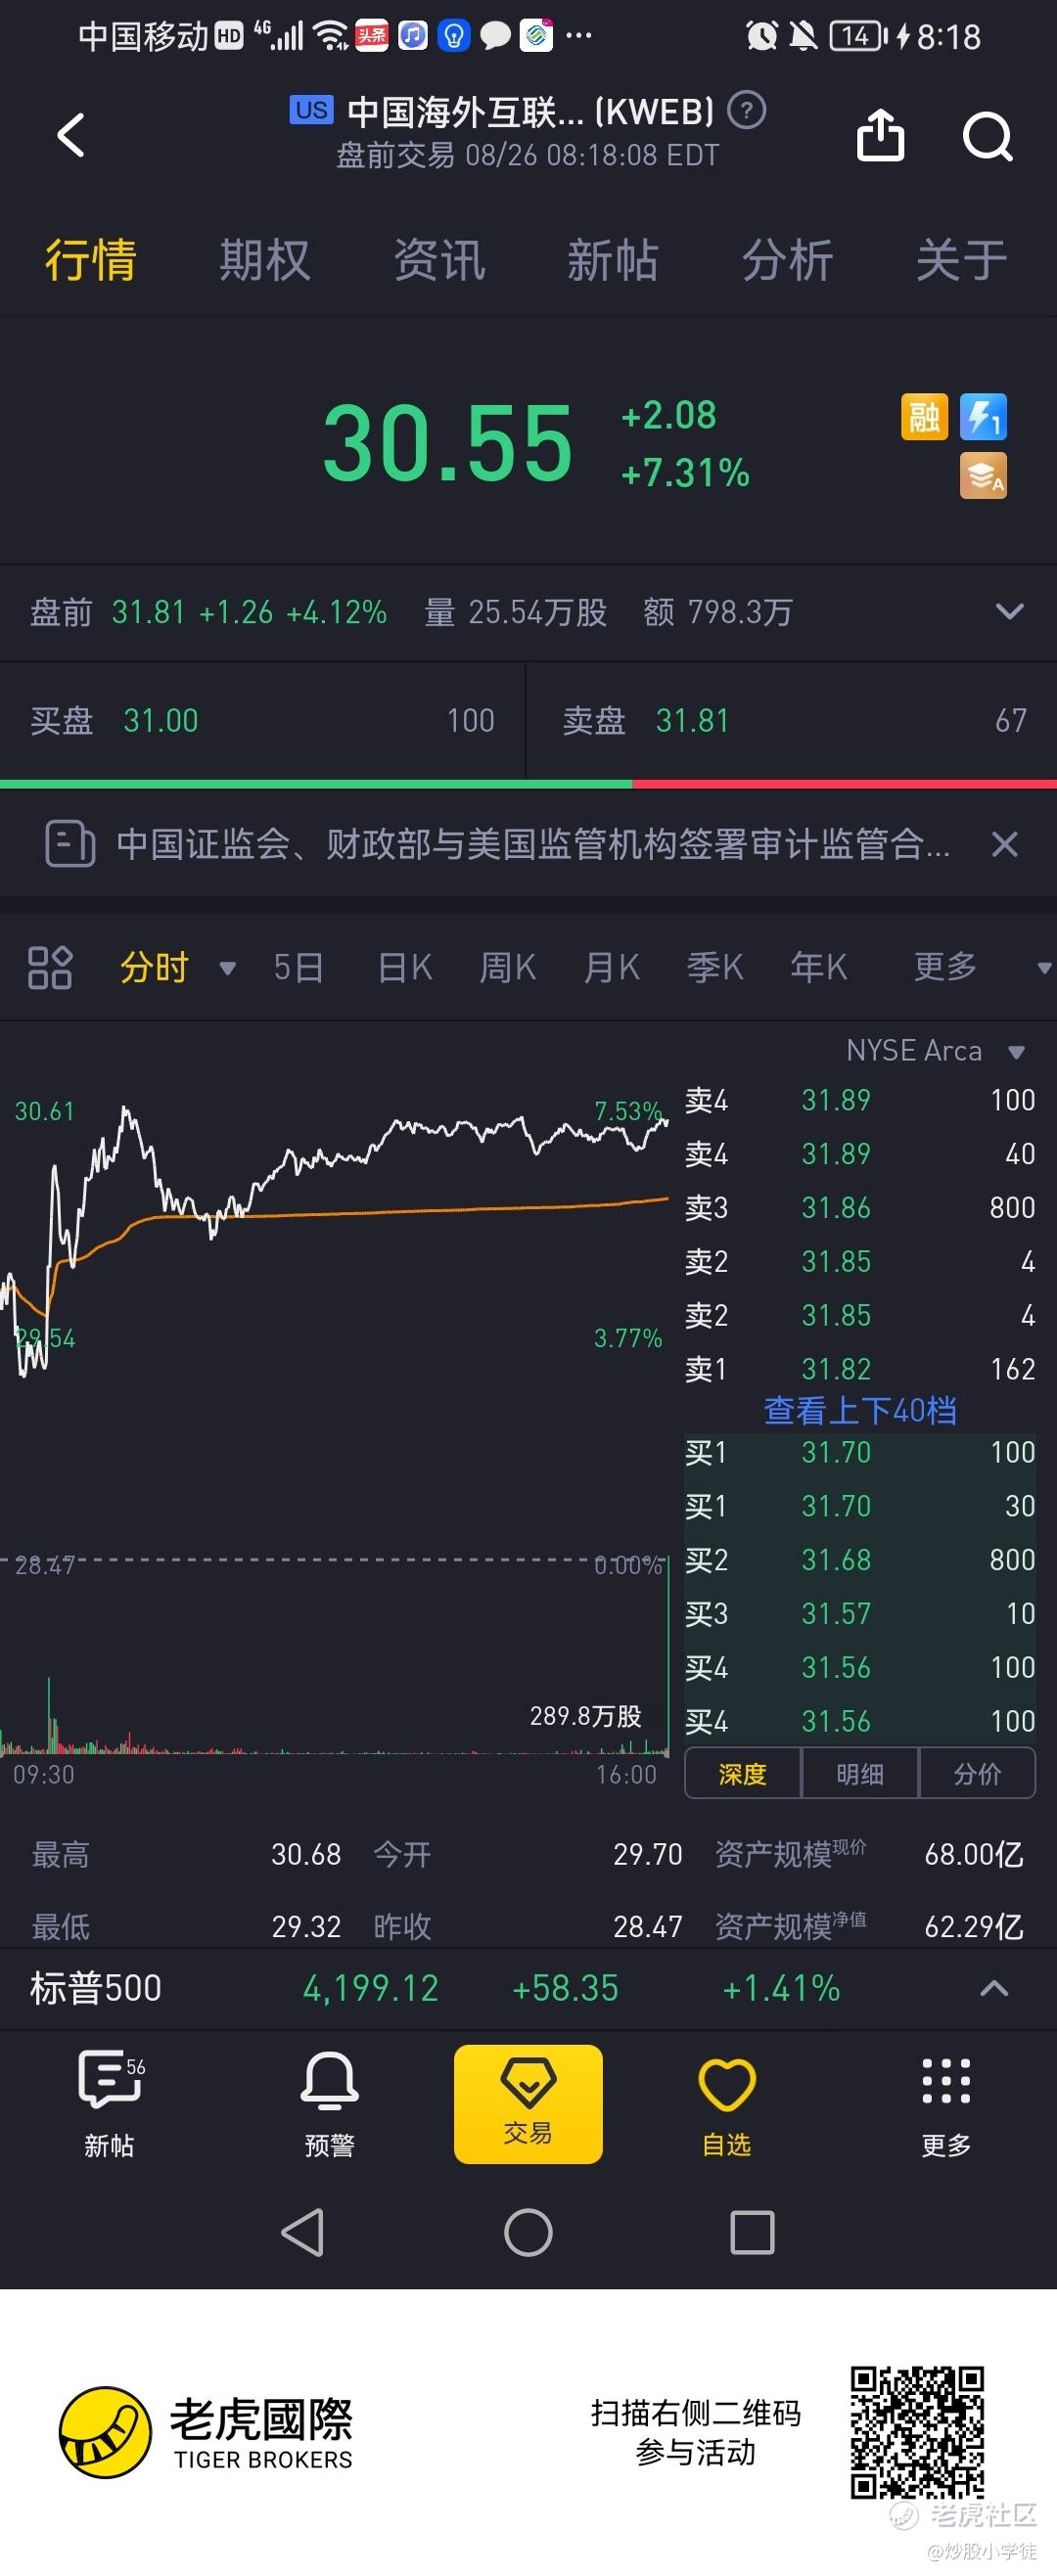Open the 分时 chart type dropdown arrow
1057x2576 pixels.
pos(227,968)
